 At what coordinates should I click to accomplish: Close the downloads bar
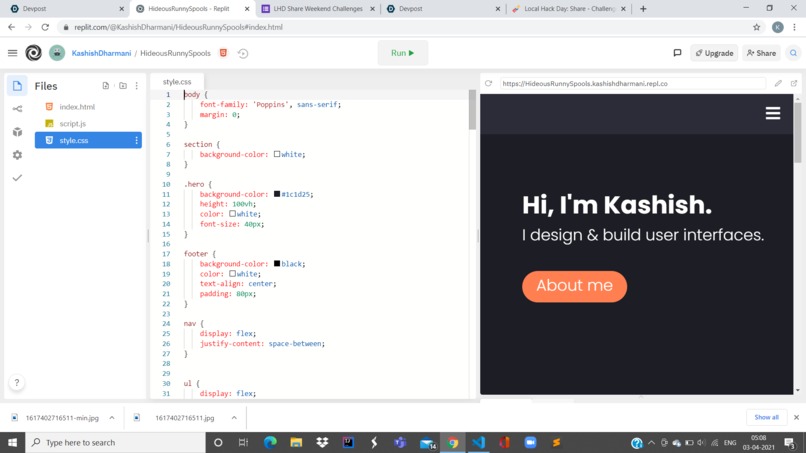pos(796,418)
